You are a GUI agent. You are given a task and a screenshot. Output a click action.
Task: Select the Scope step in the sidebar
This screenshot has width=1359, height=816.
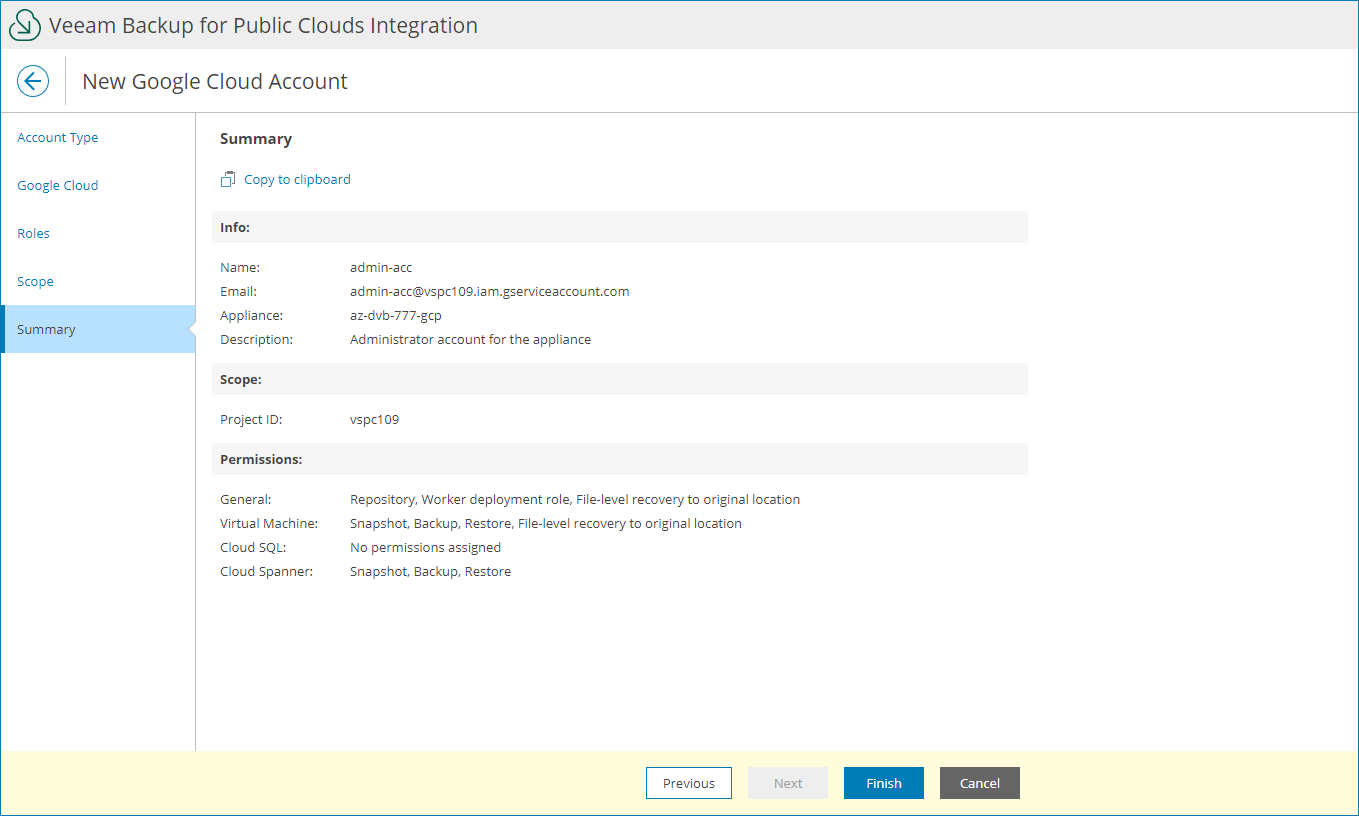click(x=36, y=282)
